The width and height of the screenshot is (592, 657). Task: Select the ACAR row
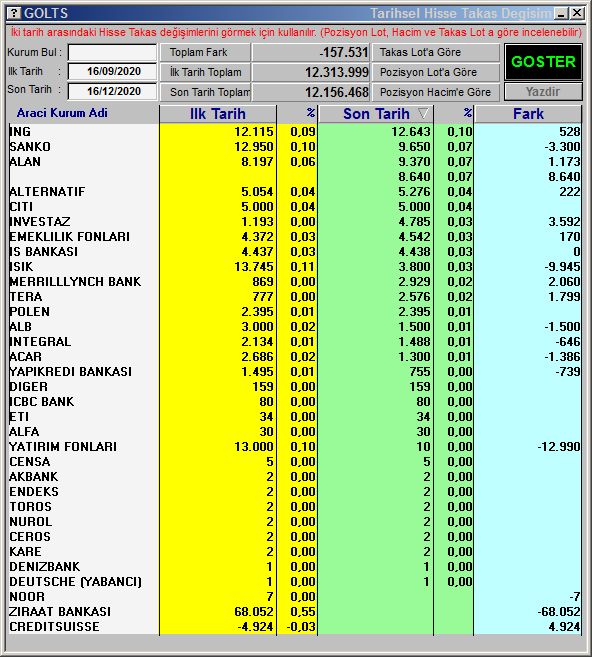point(295,357)
